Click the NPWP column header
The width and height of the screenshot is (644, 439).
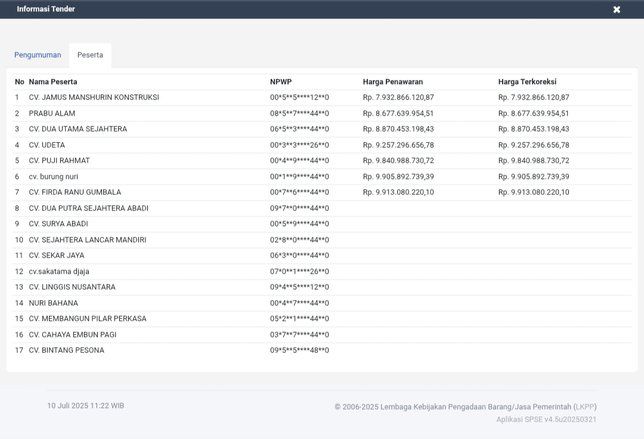point(280,81)
